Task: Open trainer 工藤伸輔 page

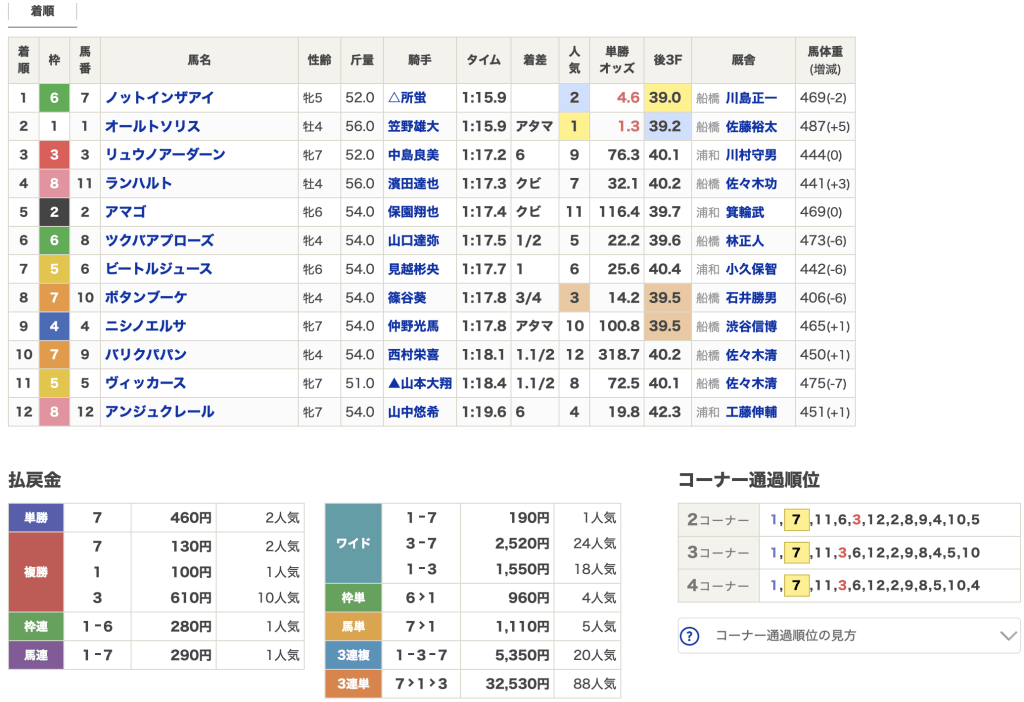Action: (751, 412)
